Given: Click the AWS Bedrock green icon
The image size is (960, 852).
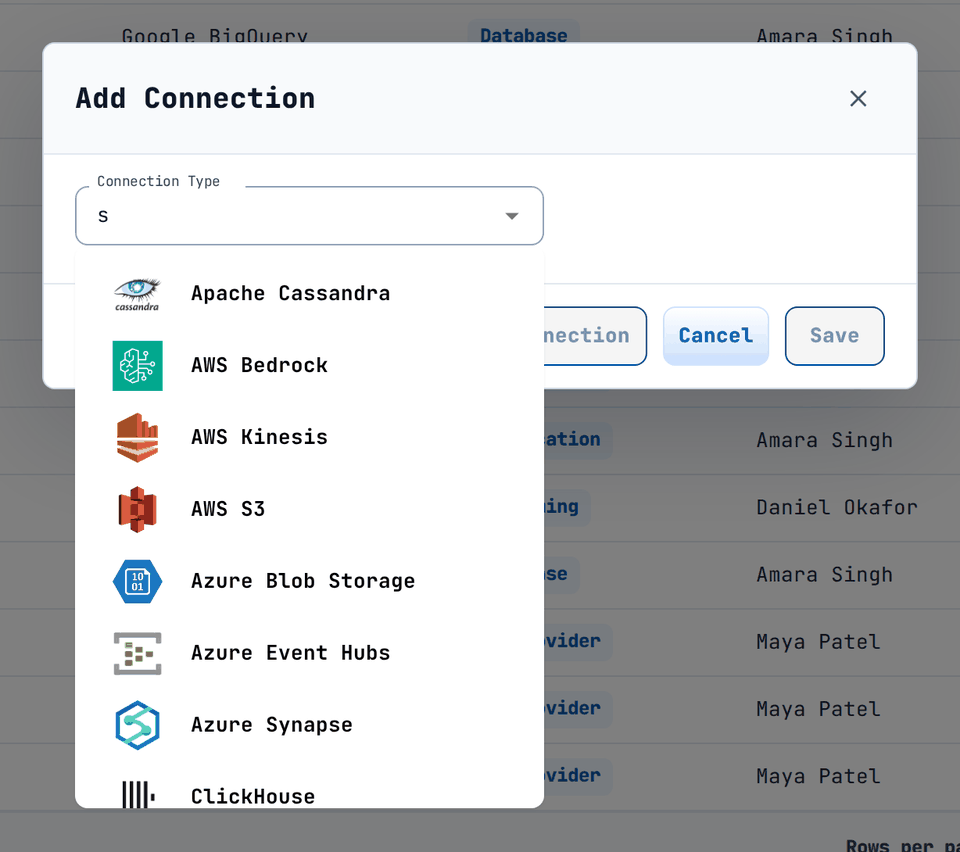Looking at the screenshot, I should point(137,365).
